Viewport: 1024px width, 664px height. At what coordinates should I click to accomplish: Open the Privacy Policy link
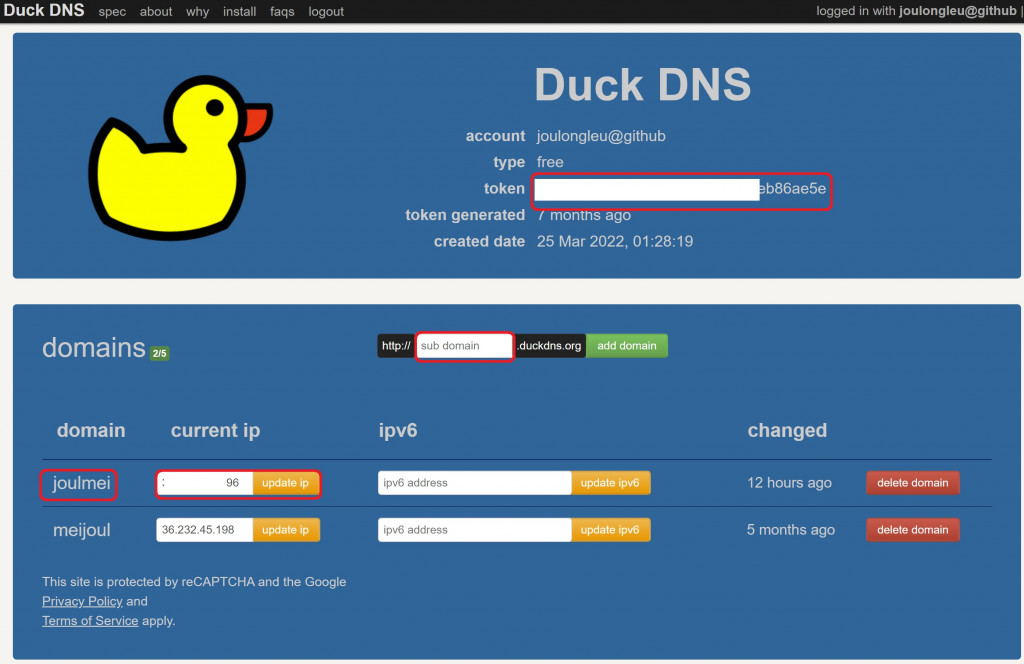82,601
